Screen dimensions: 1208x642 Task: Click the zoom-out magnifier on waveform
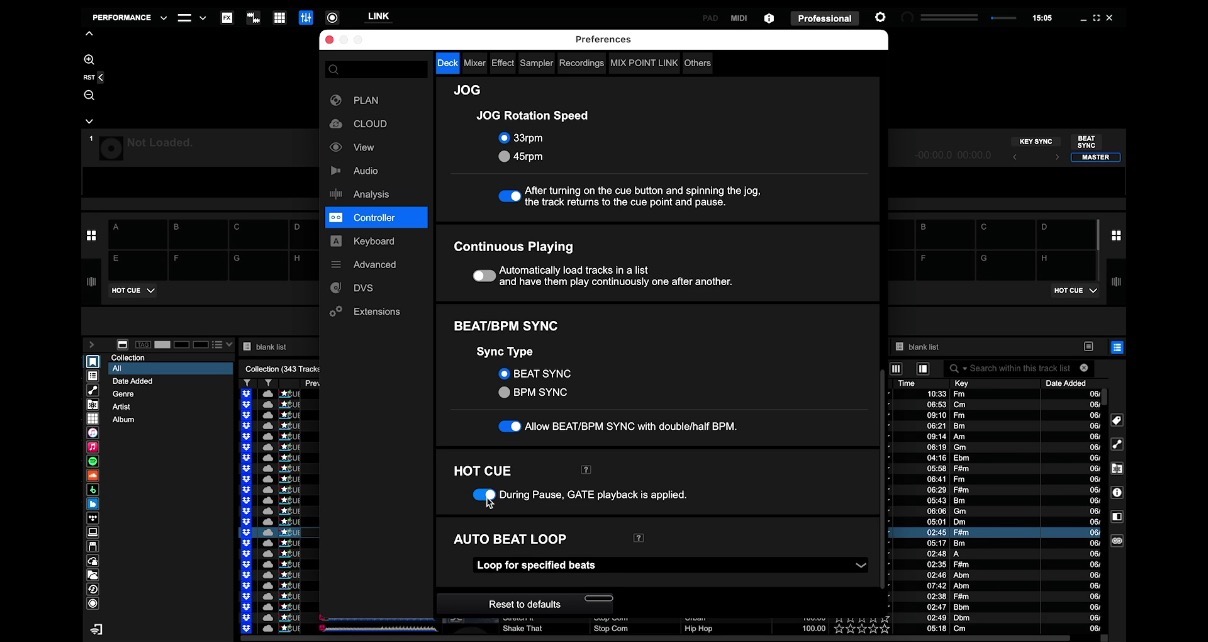[x=89, y=95]
